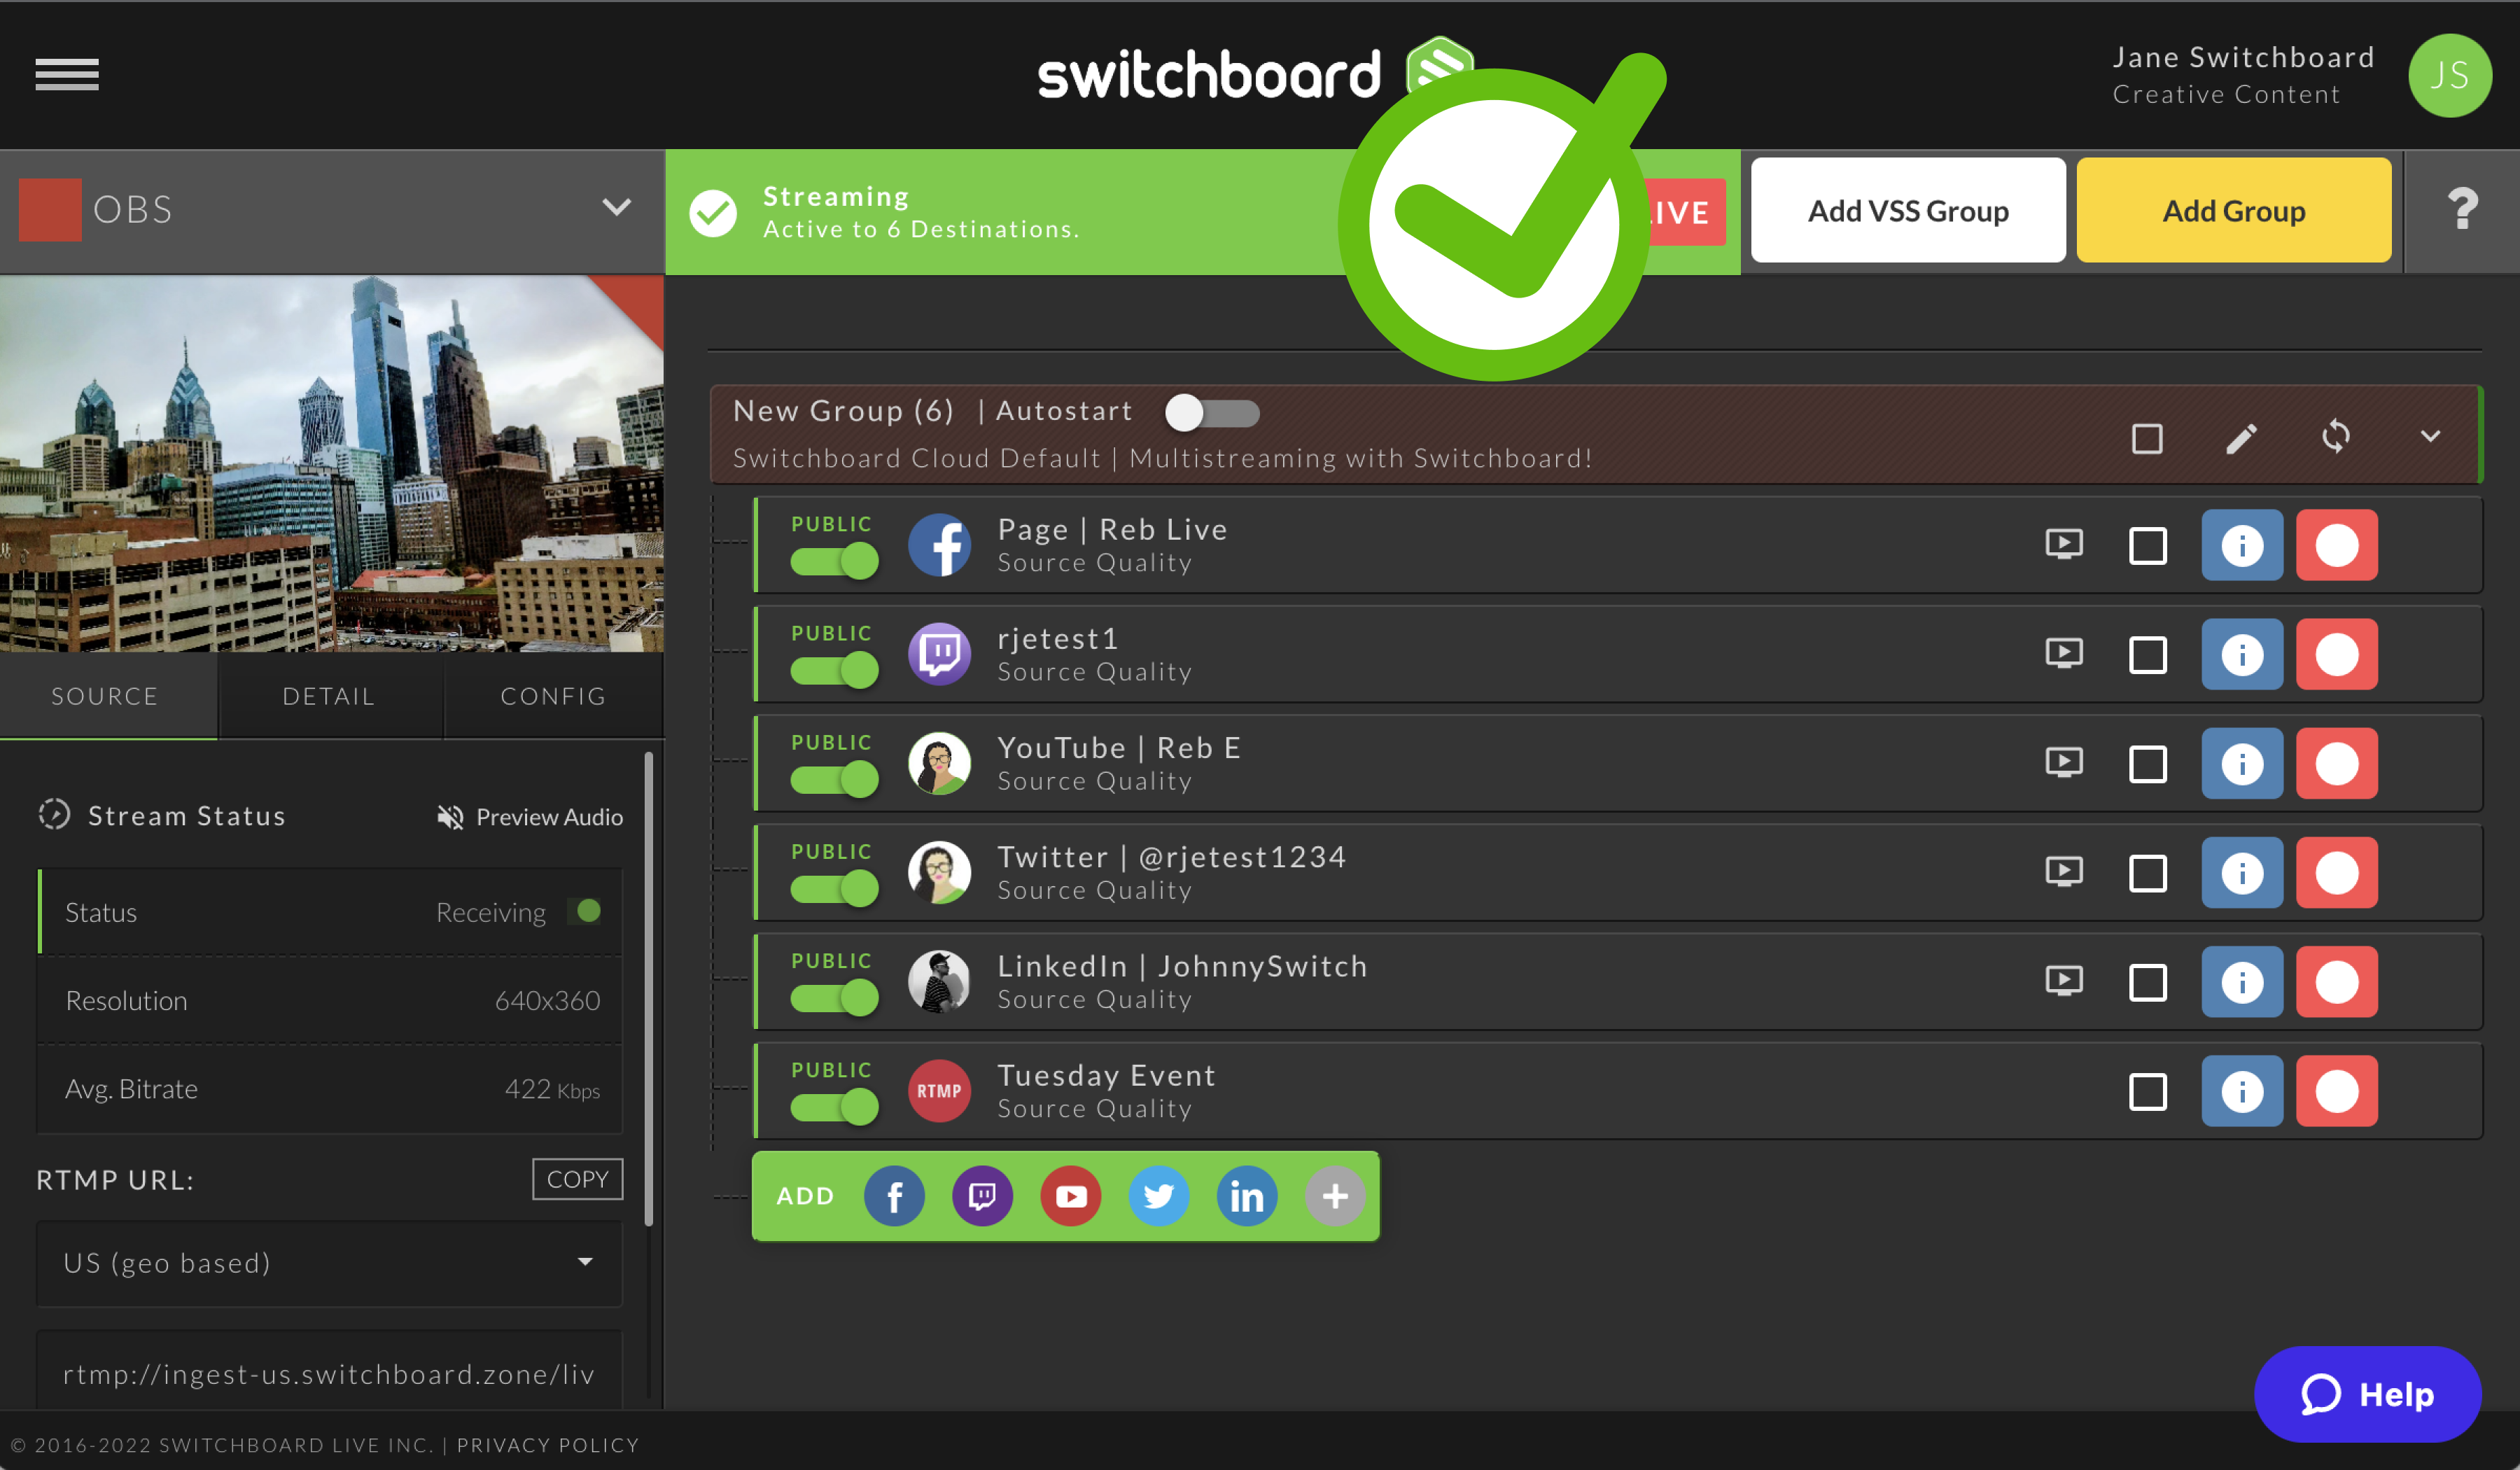This screenshot has height=1470, width=2520.
Task: Stop streaming to rjetest1
Action: 2336,654
